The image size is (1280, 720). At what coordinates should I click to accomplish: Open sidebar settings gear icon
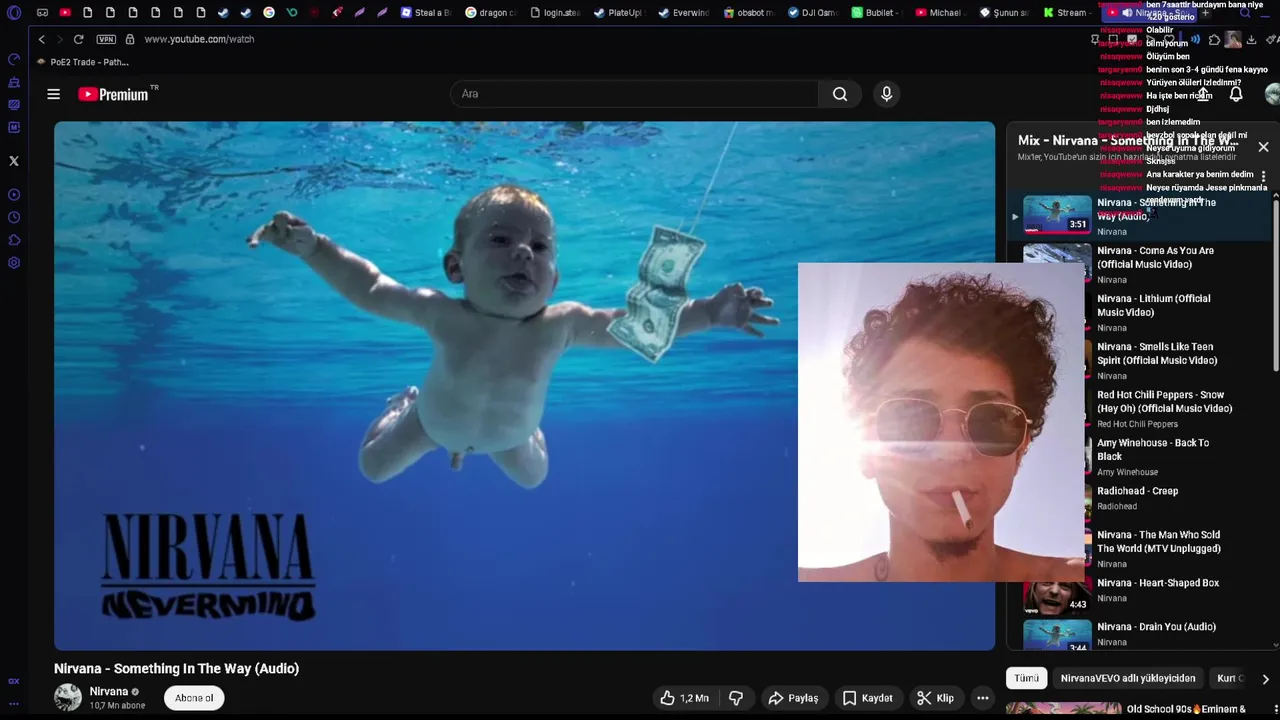coord(14,263)
